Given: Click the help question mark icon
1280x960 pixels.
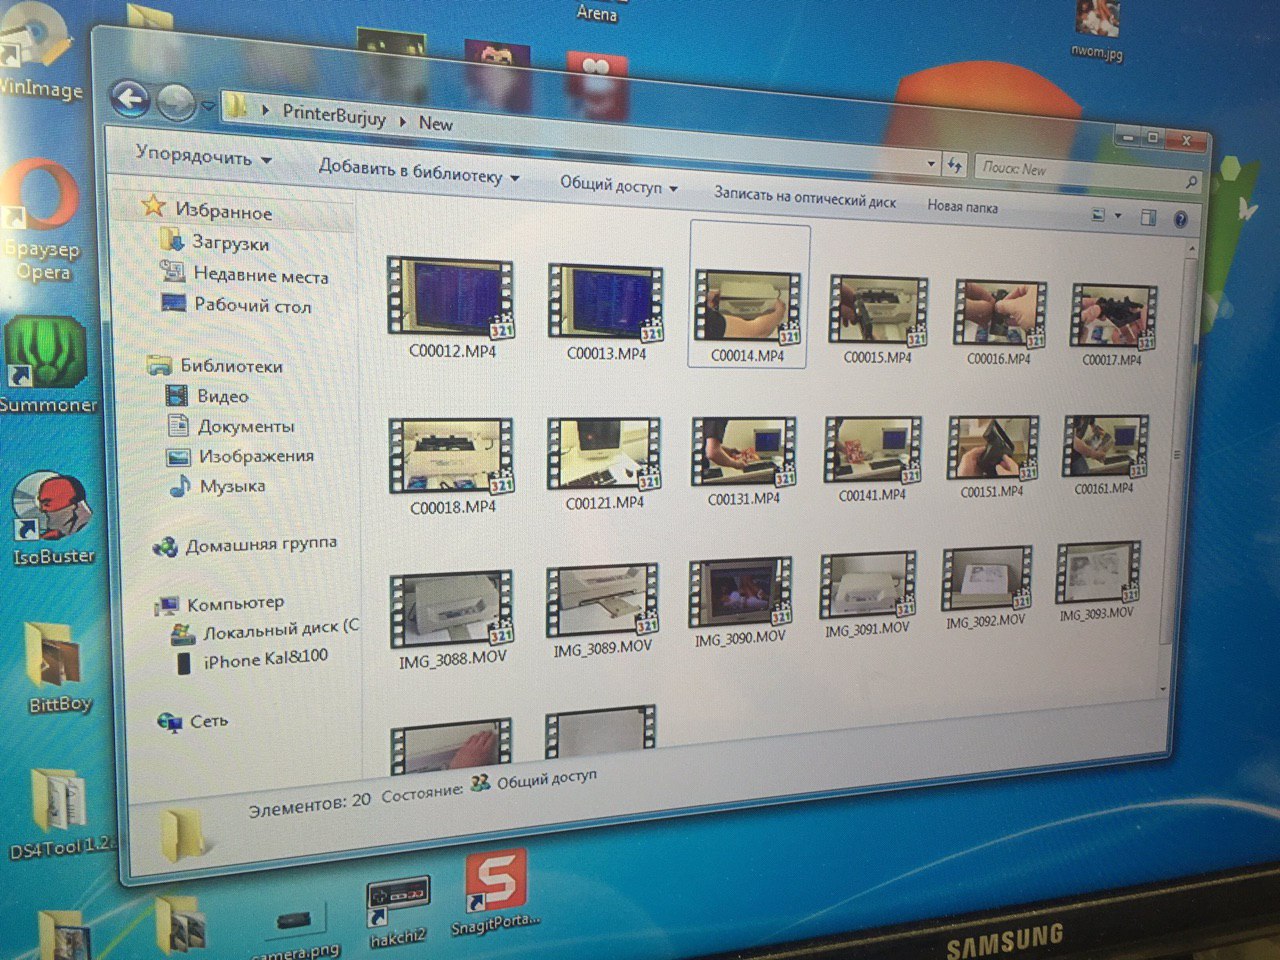Looking at the screenshot, I should 1180,219.
